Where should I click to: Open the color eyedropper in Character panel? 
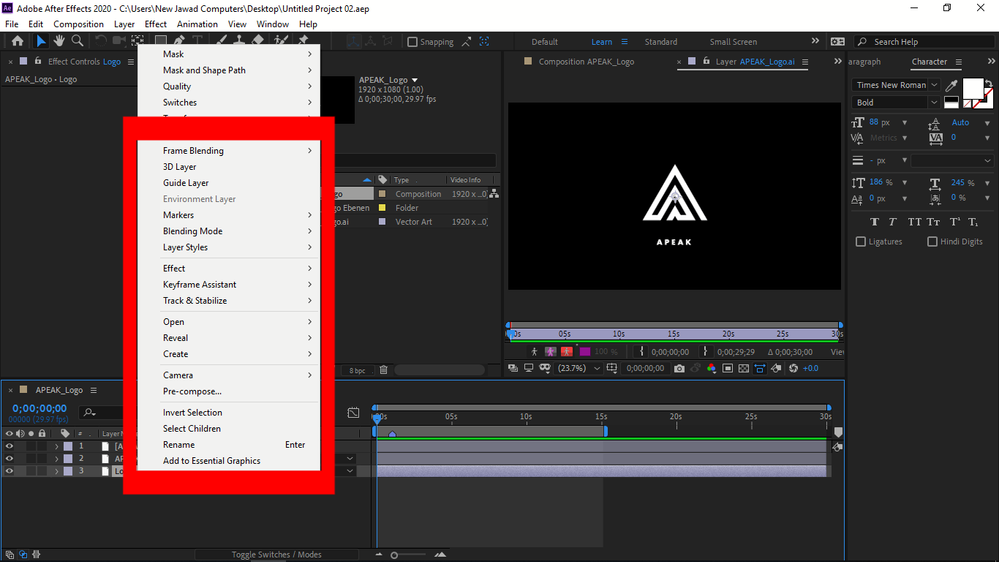coord(952,86)
